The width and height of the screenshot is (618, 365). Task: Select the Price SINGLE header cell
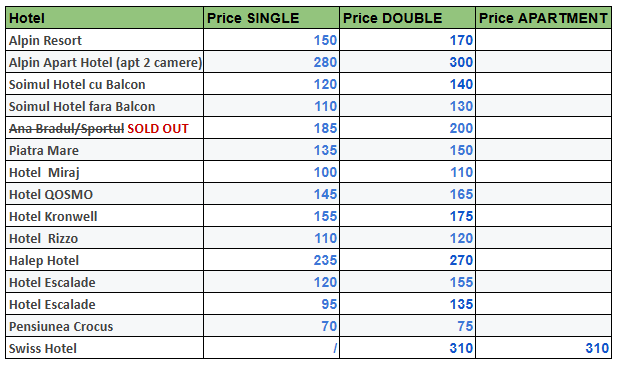[x=271, y=18]
